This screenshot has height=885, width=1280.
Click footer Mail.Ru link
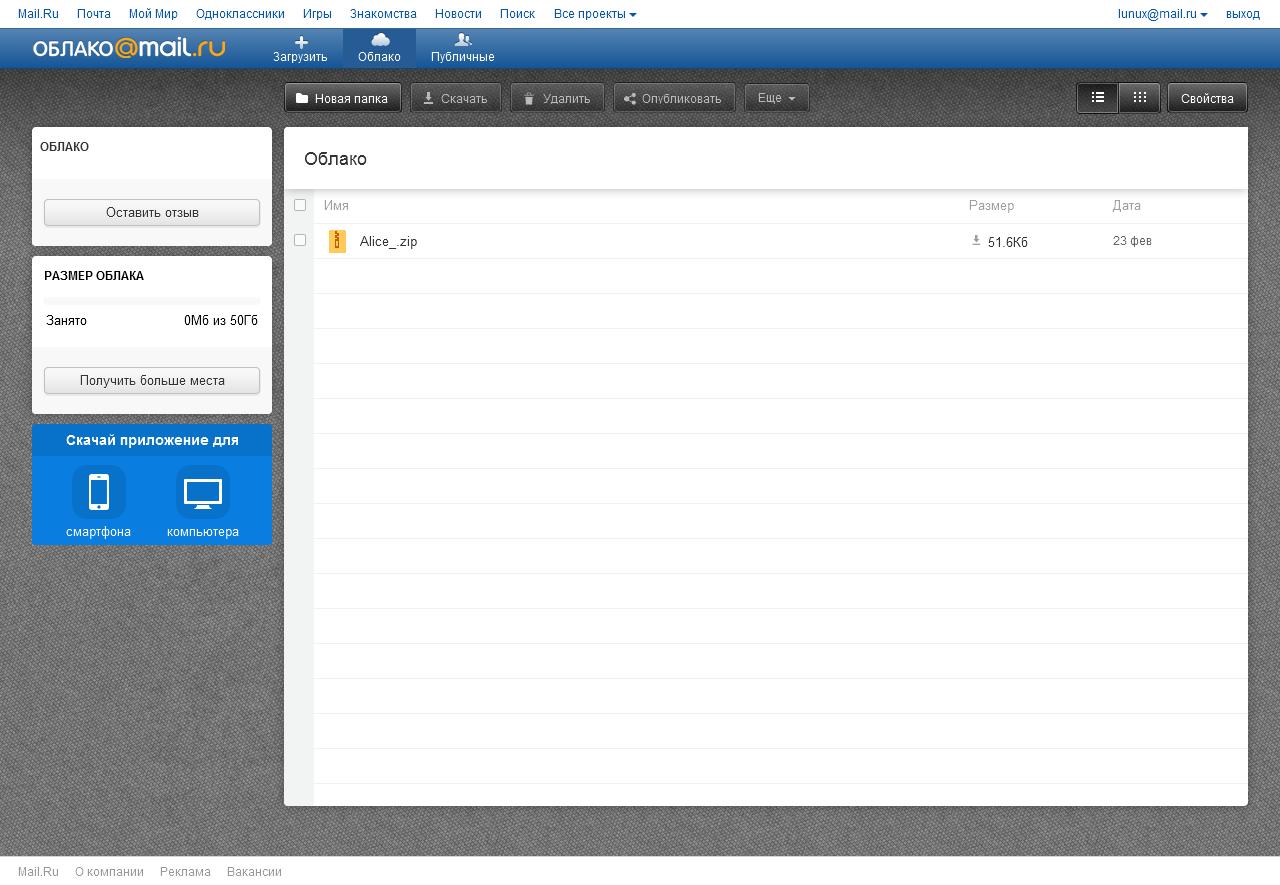[38, 872]
